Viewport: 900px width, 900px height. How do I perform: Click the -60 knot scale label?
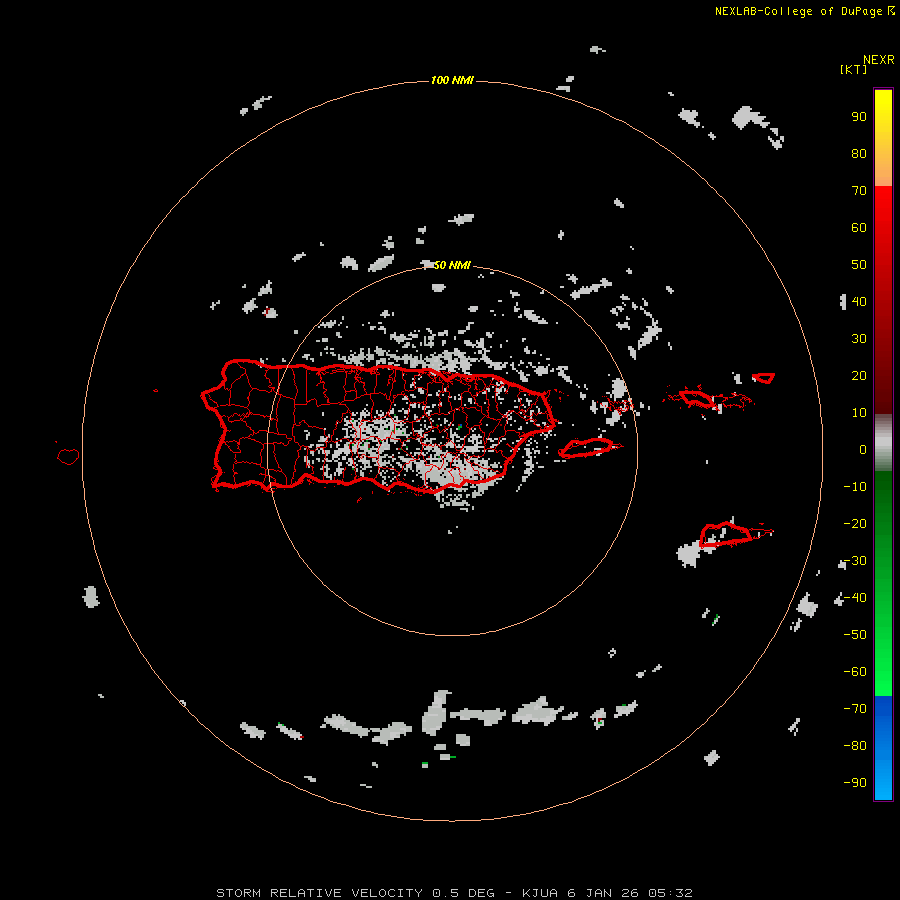855,672
